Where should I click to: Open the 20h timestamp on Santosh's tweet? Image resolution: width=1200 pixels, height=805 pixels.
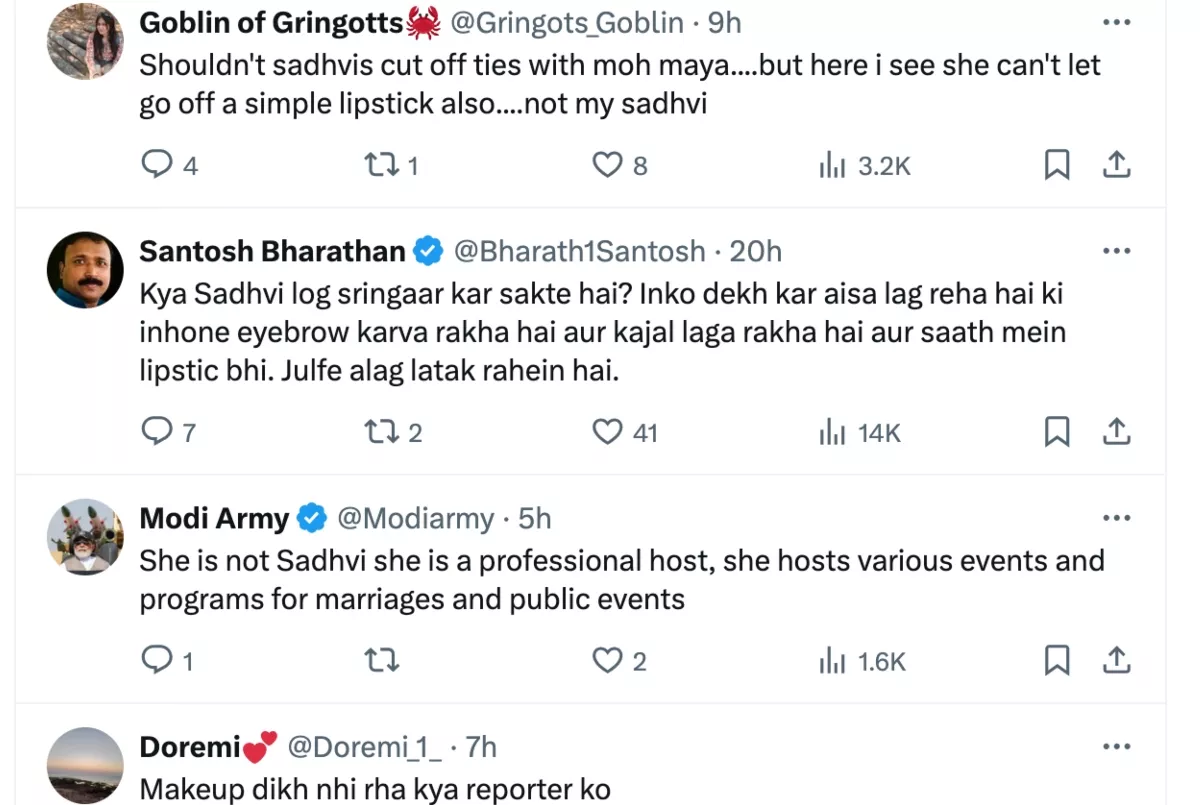click(756, 250)
